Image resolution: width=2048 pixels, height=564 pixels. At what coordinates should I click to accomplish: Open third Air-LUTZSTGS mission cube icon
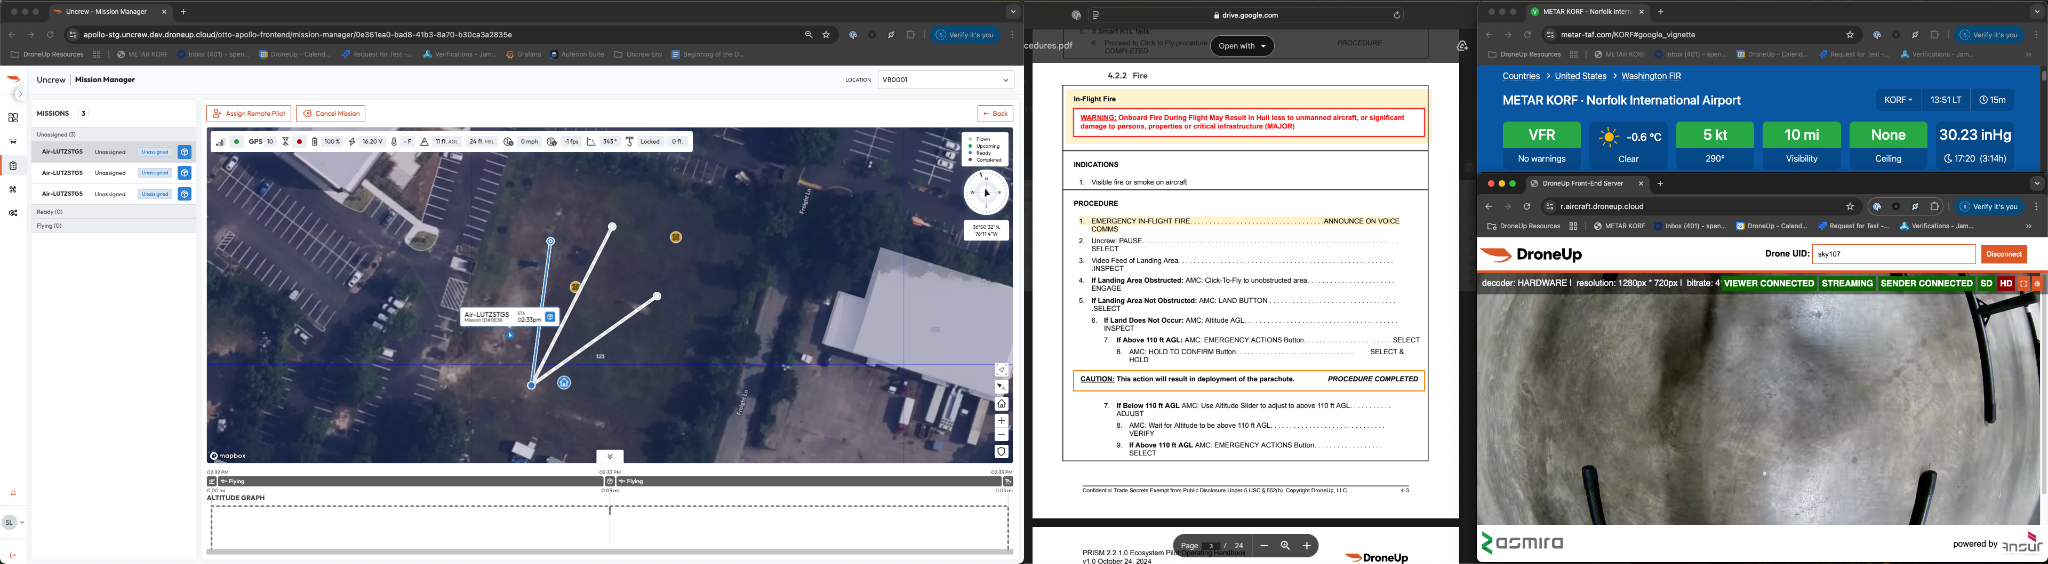(184, 194)
